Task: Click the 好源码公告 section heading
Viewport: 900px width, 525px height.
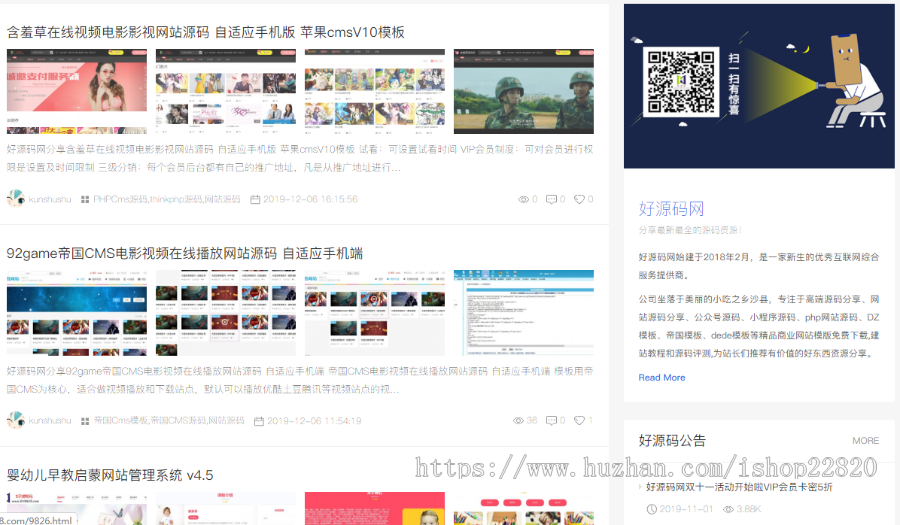Action: tap(672, 441)
